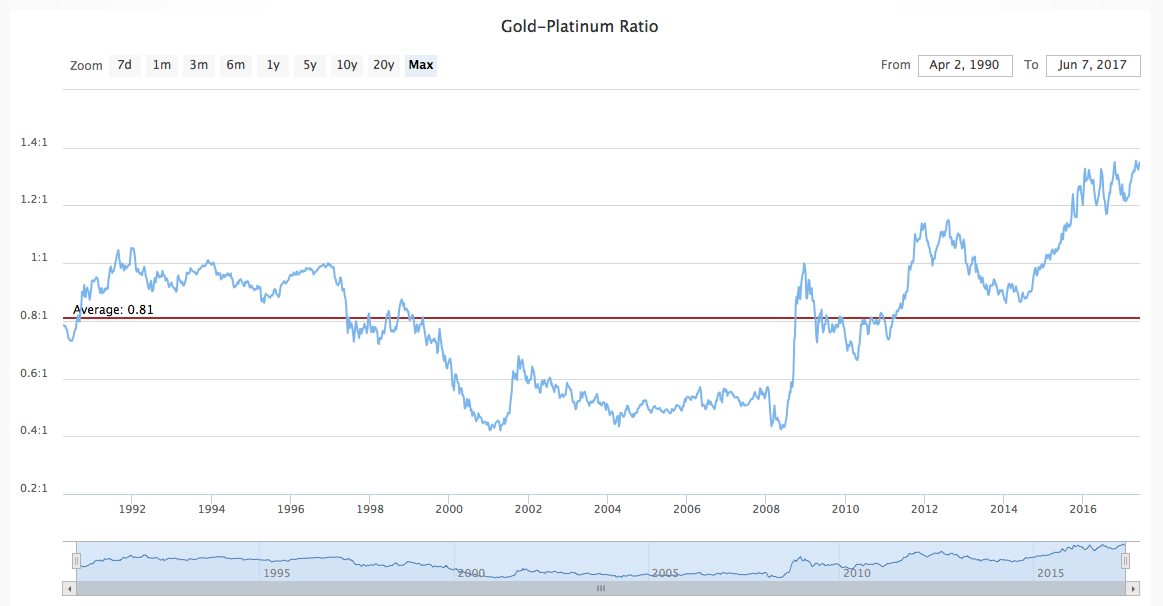1163x606 pixels.
Task: Zoom the chart to 1y
Action: tap(273, 65)
